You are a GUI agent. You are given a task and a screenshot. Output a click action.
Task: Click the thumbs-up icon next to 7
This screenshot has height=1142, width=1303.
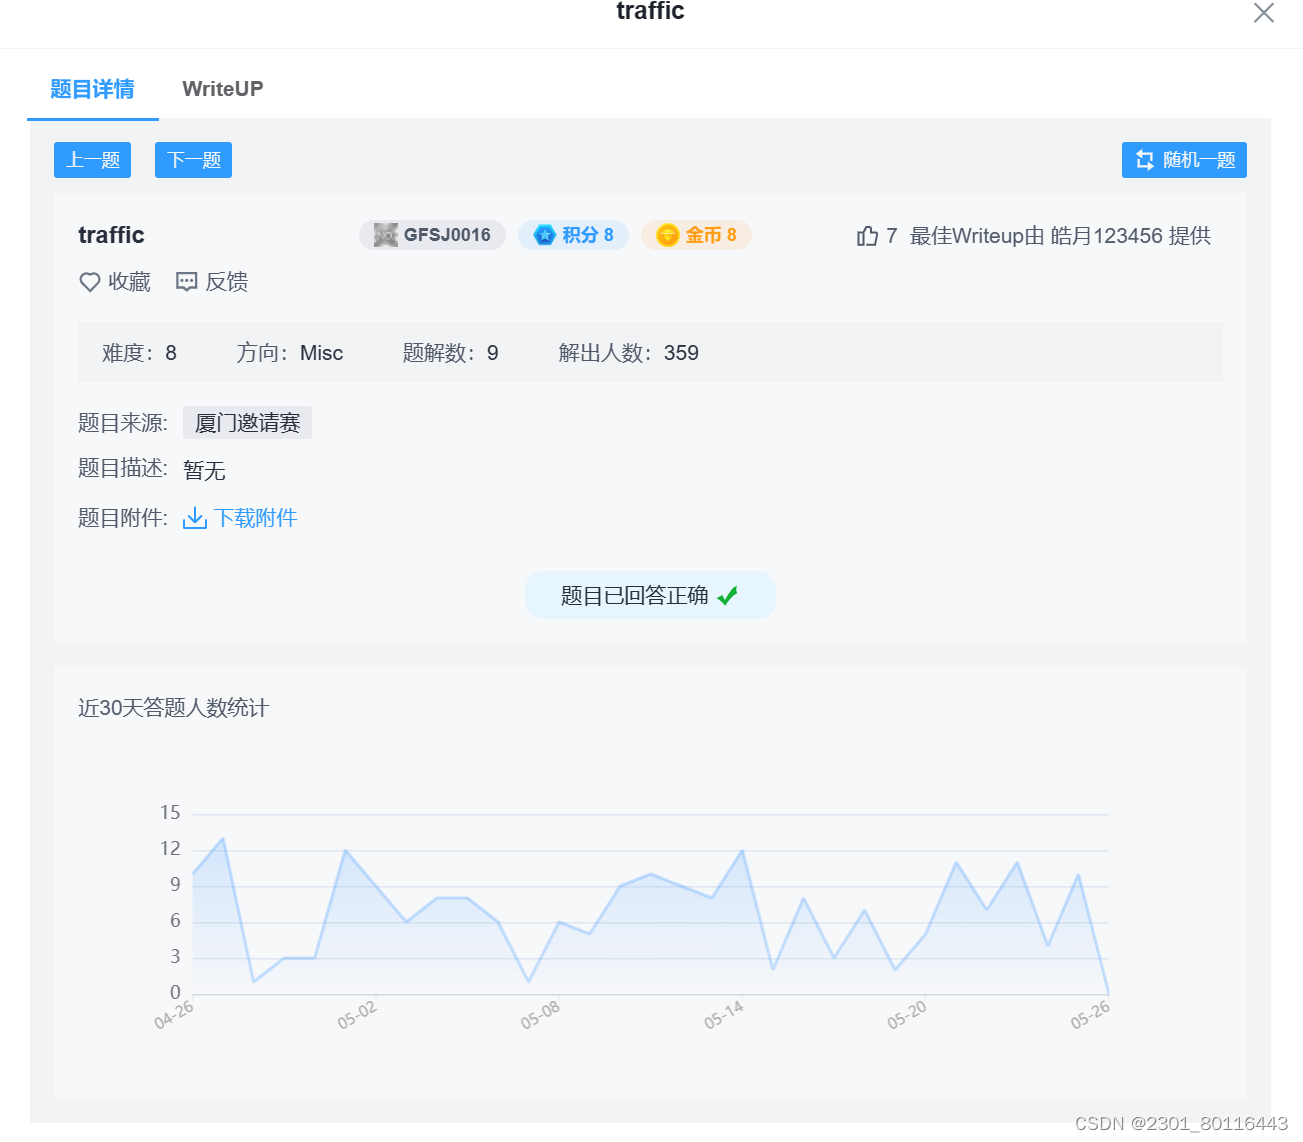868,235
